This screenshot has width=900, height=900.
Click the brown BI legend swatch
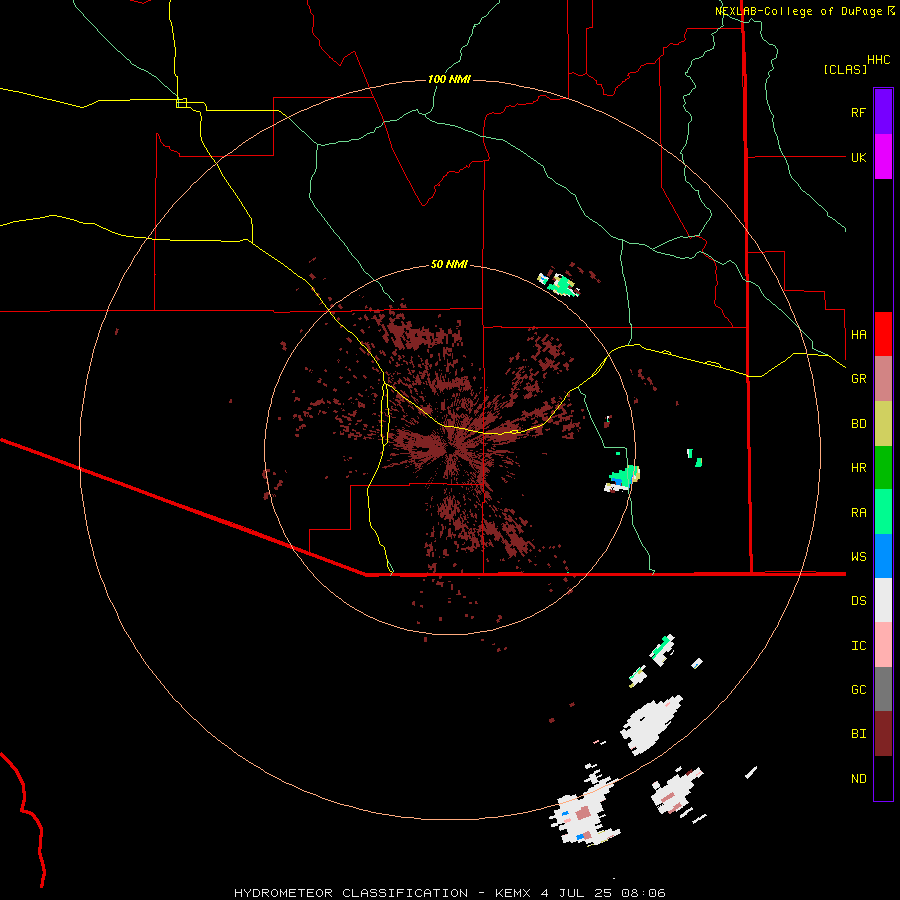coord(883,734)
